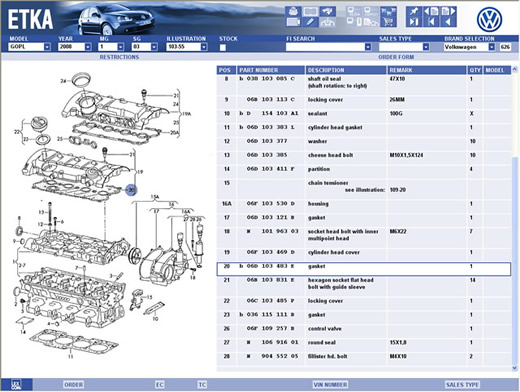Click the VIN NUMBER button in the bottom bar
The width and height of the screenshot is (520, 392).
pyautogui.click(x=330, y=385)
